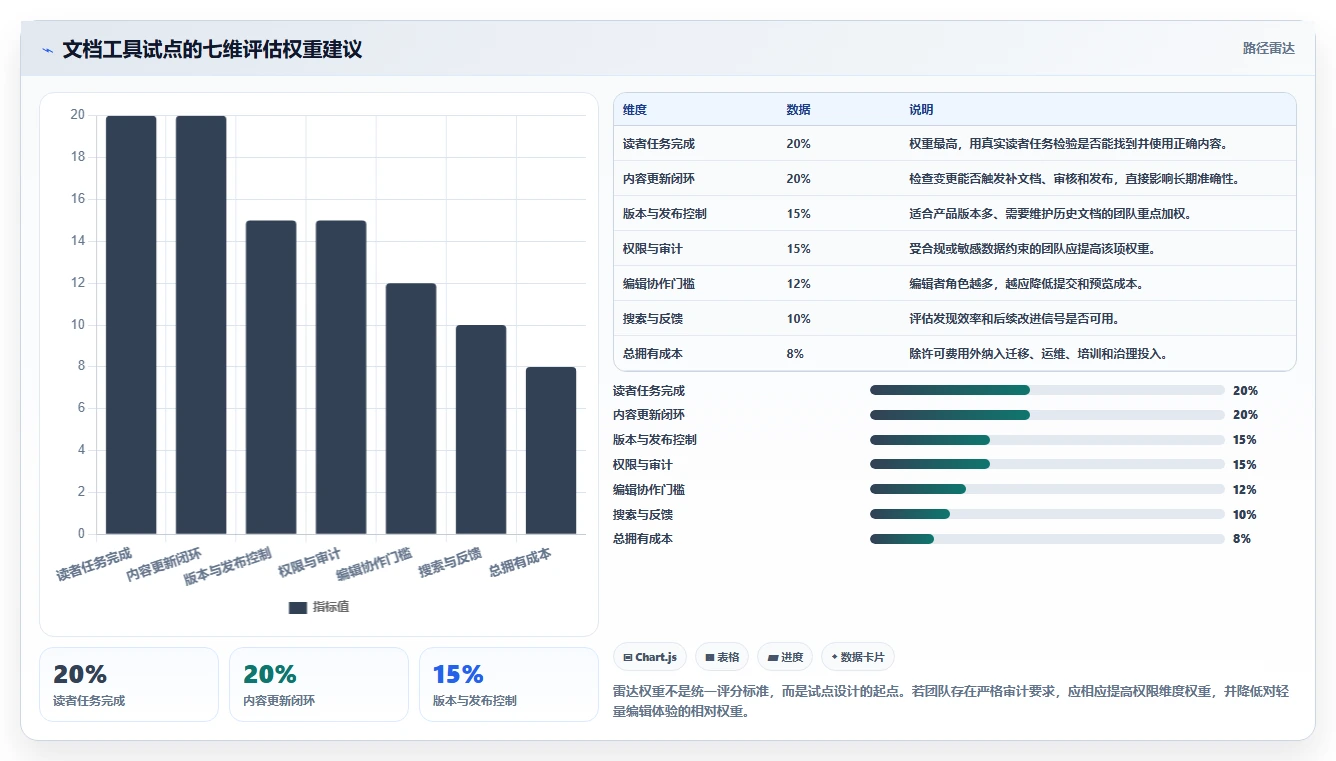This screenshot has width=1336, height=761.
Task: Click the 权限与审计 bar in the chart
Action: [341, 377]
